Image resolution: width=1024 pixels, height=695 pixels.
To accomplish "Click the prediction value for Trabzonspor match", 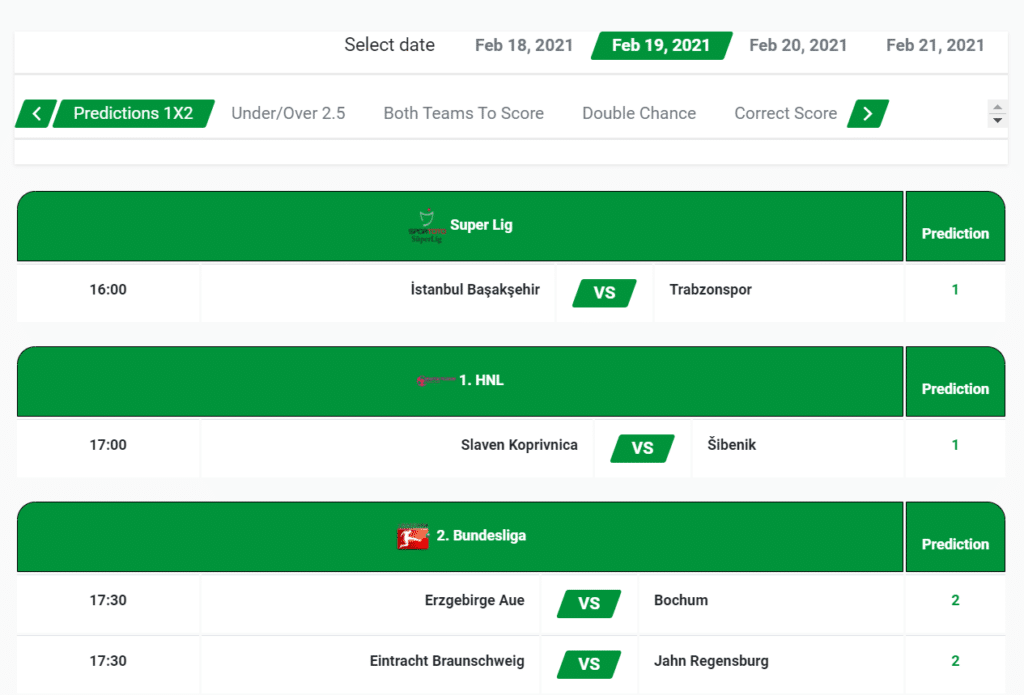I will tap(954, 289).
